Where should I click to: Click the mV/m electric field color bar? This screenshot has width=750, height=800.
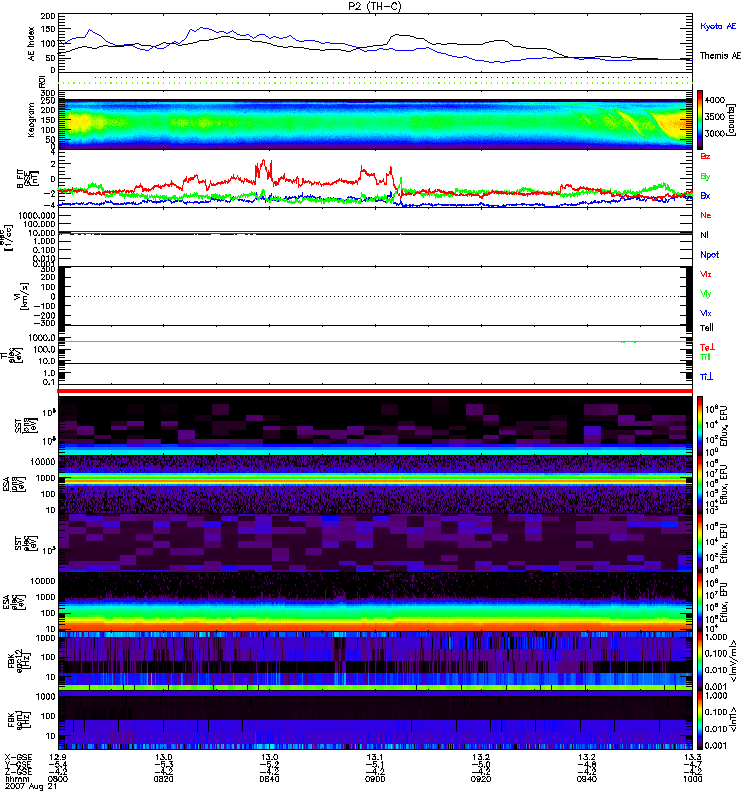[x=700, y=661]
